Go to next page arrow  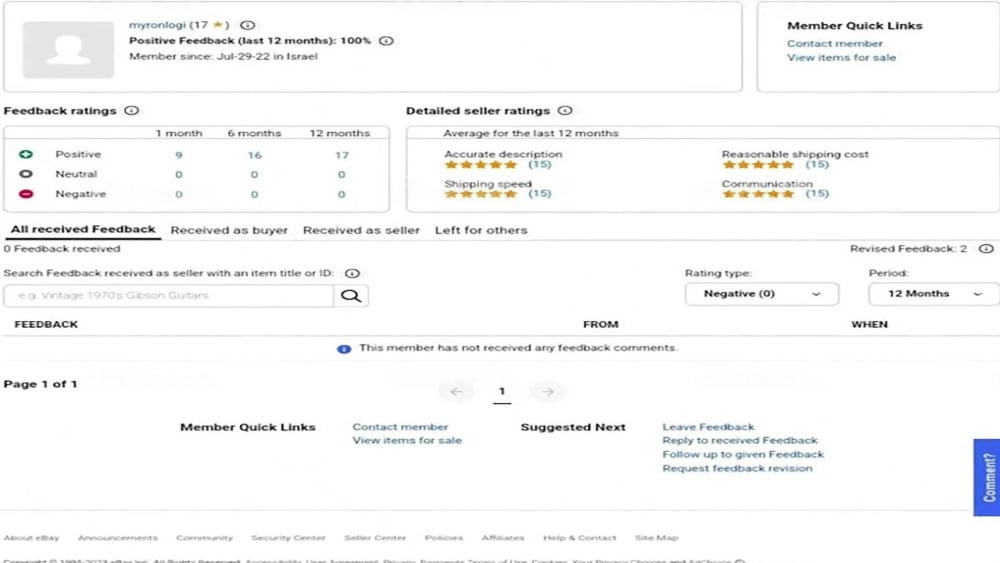[548, 391]
